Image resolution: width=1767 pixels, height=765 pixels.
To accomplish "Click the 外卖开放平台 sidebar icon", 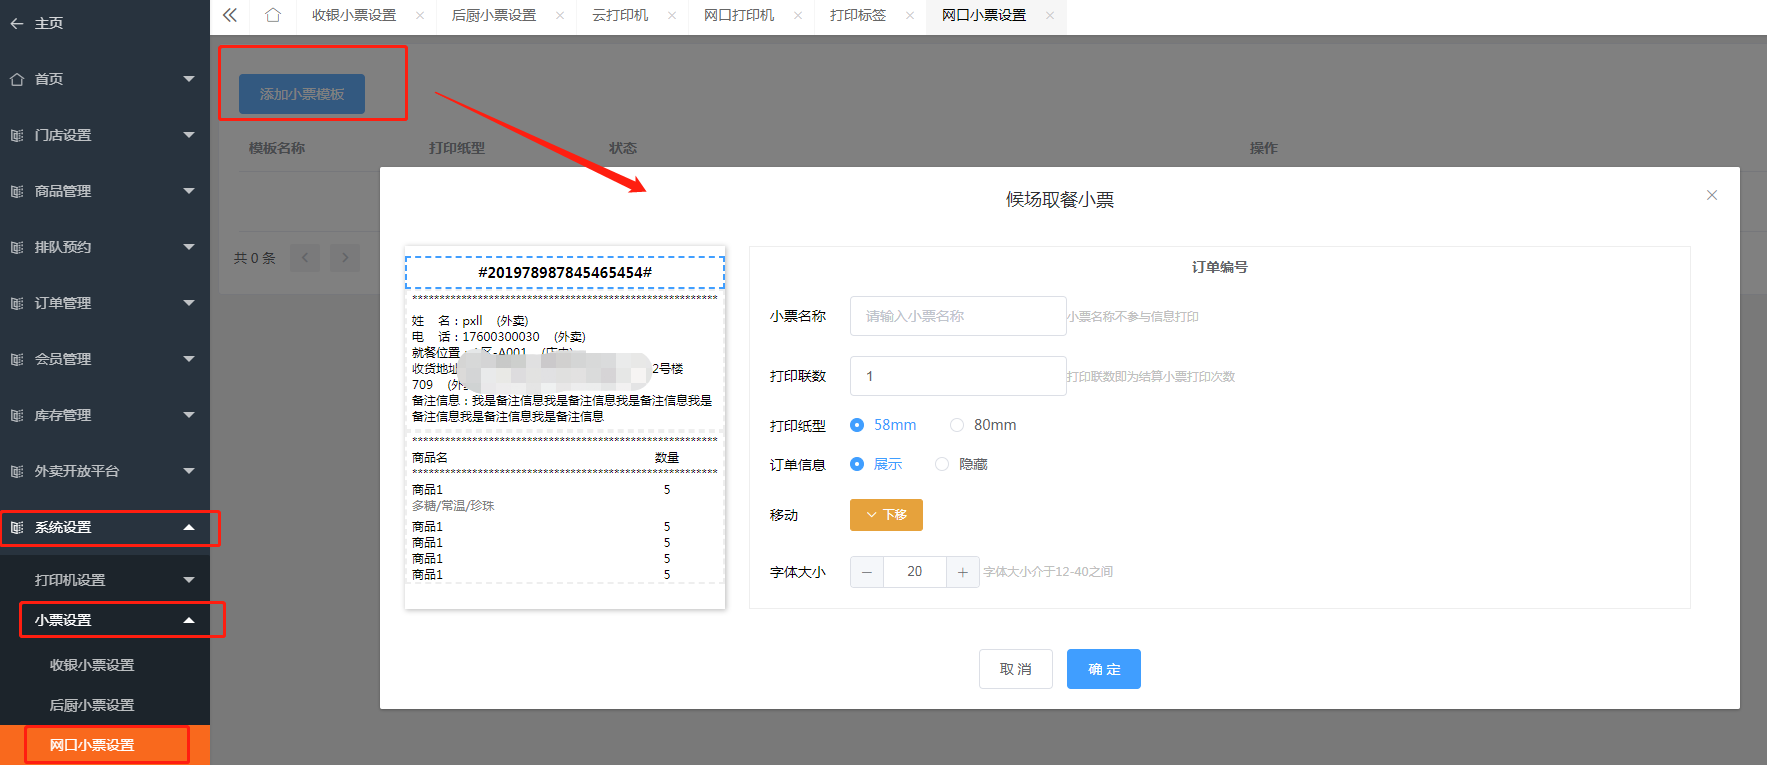I will tap(17, 471).
